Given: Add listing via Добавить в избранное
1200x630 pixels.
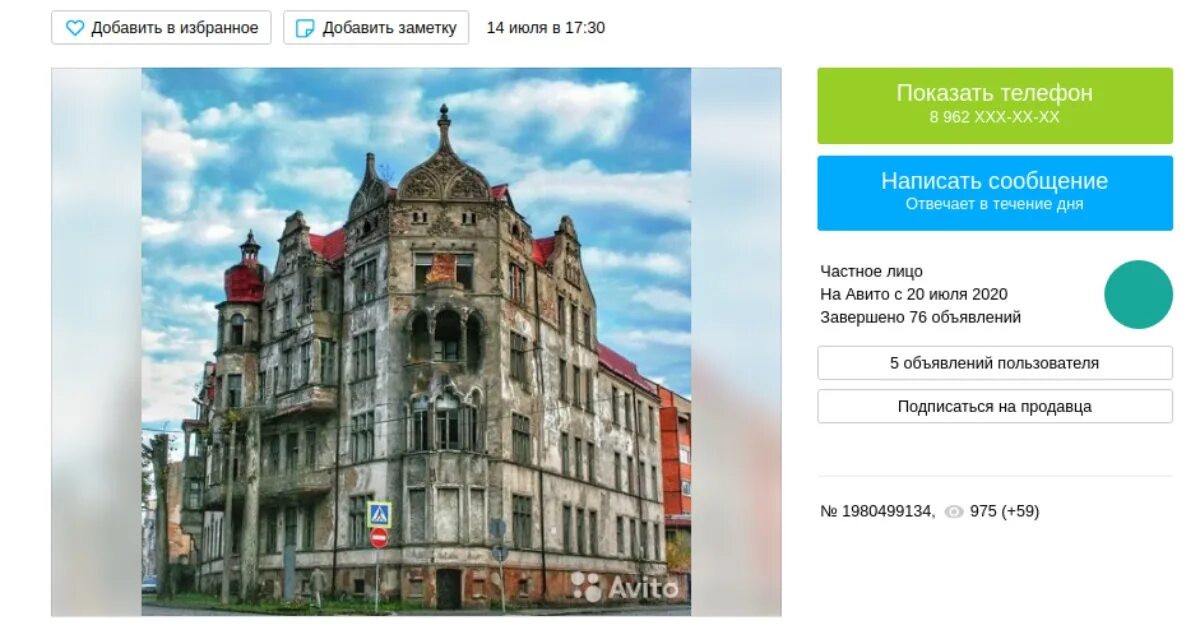Looking at the screenshot, I should pos(161,28).
